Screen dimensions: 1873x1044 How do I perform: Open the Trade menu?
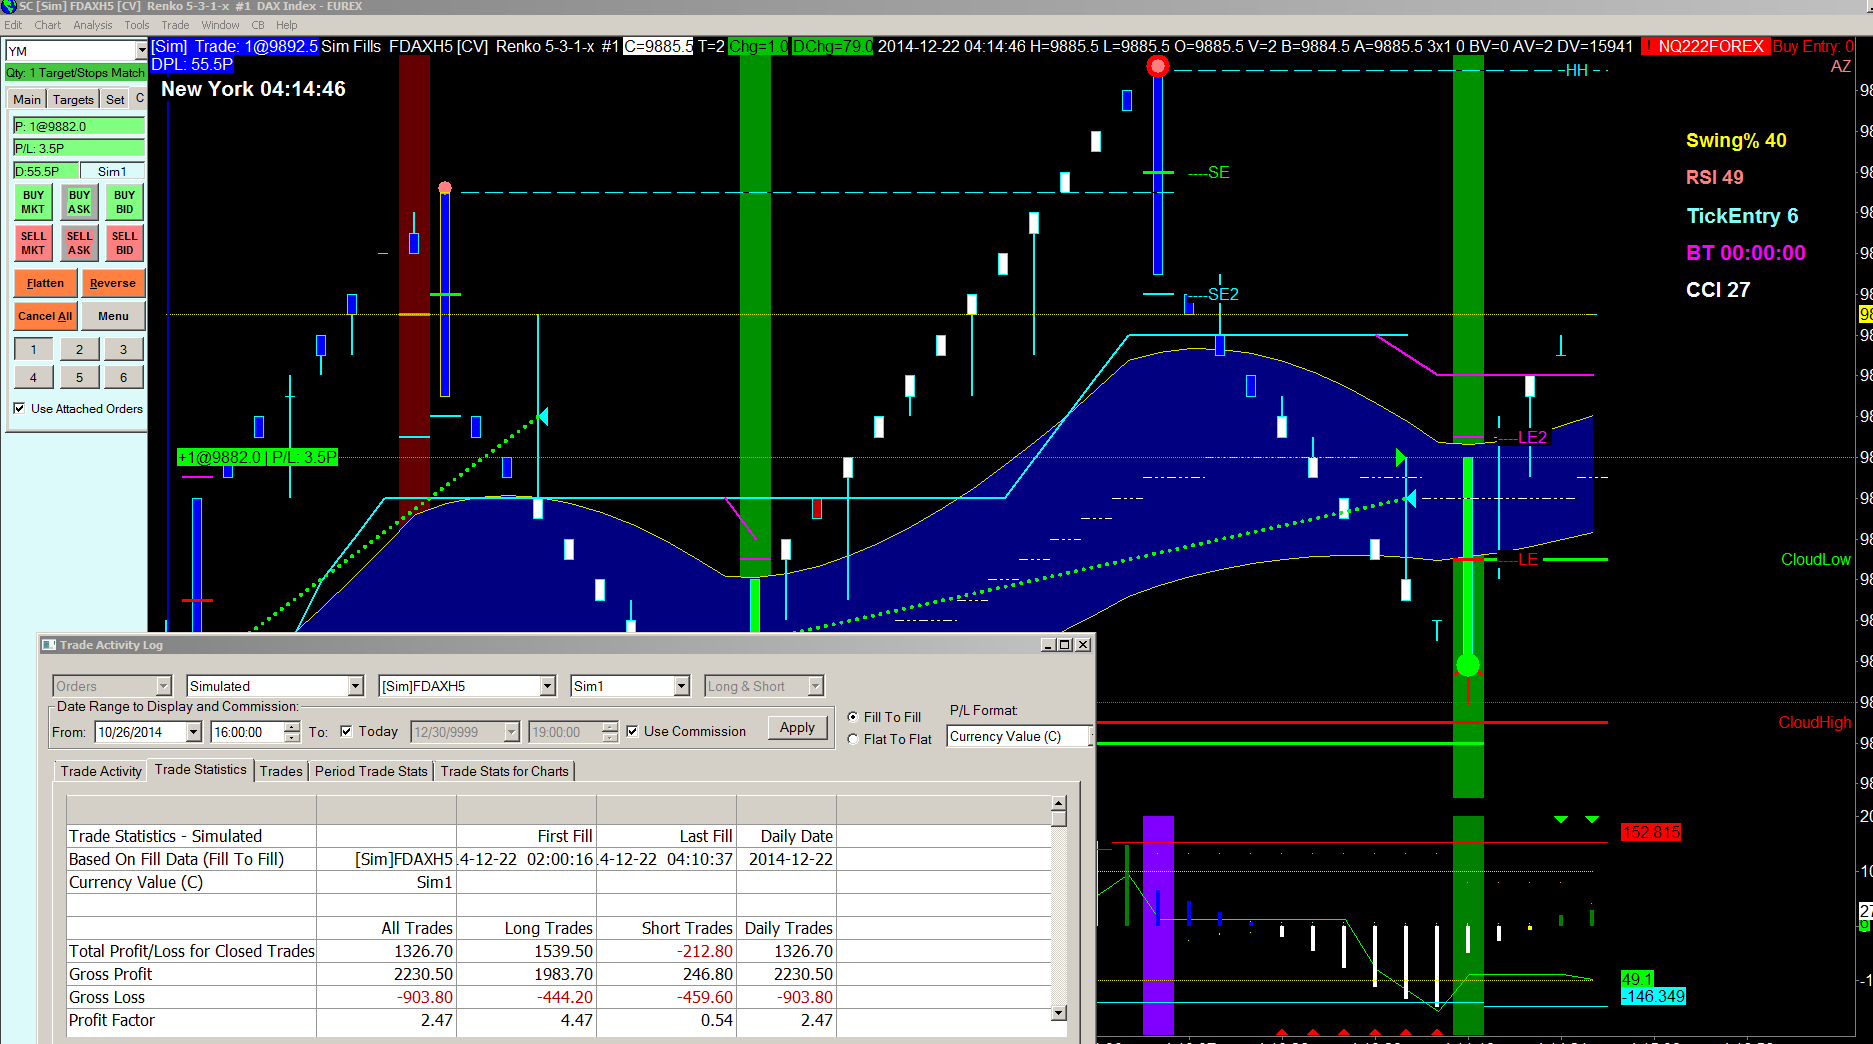click(x=175, y=25)
